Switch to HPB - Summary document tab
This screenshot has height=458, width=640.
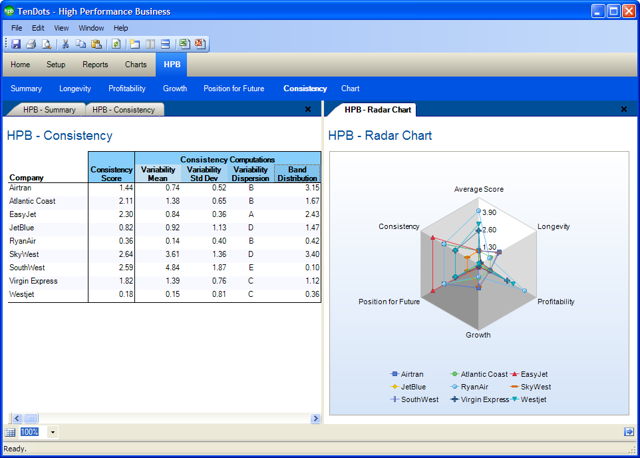pos(49,110)
